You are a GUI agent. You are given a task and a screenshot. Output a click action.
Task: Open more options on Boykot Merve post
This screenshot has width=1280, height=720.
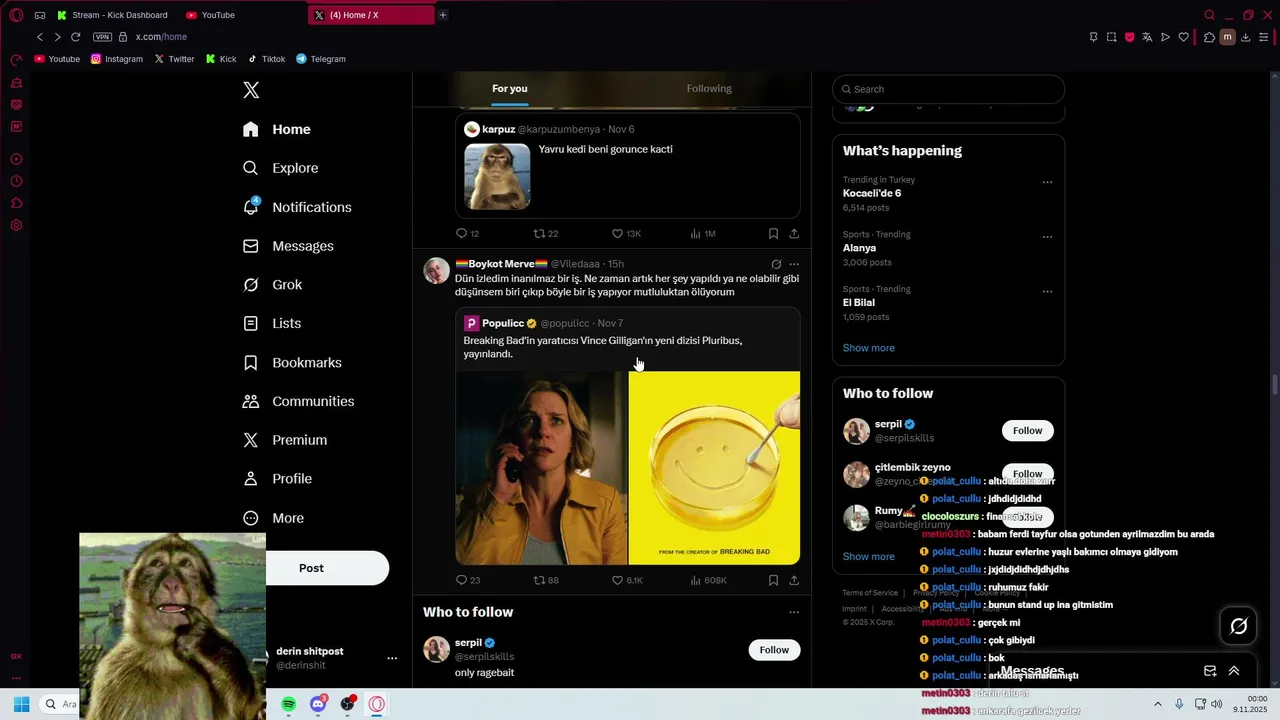[794, 265]
